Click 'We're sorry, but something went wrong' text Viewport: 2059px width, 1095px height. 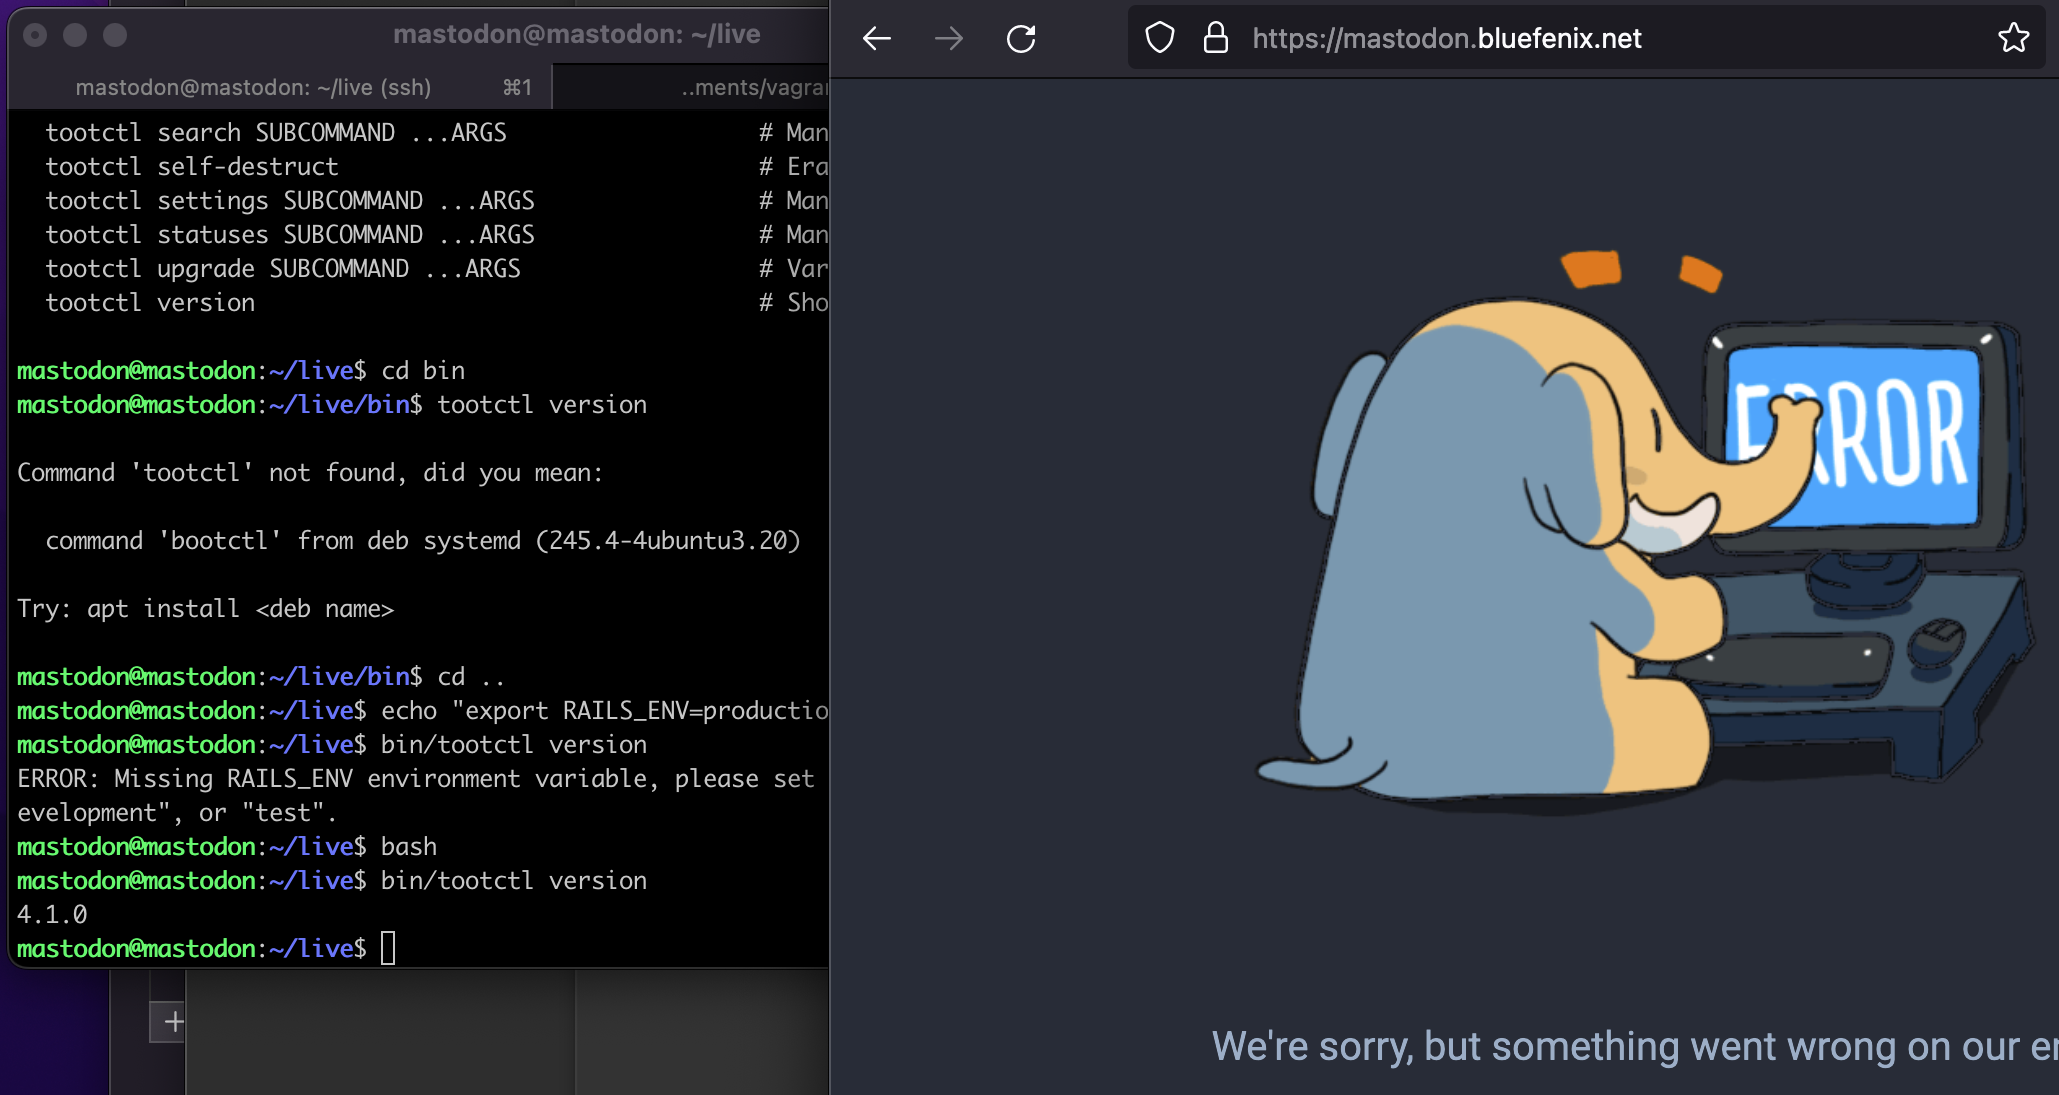1635,1046
